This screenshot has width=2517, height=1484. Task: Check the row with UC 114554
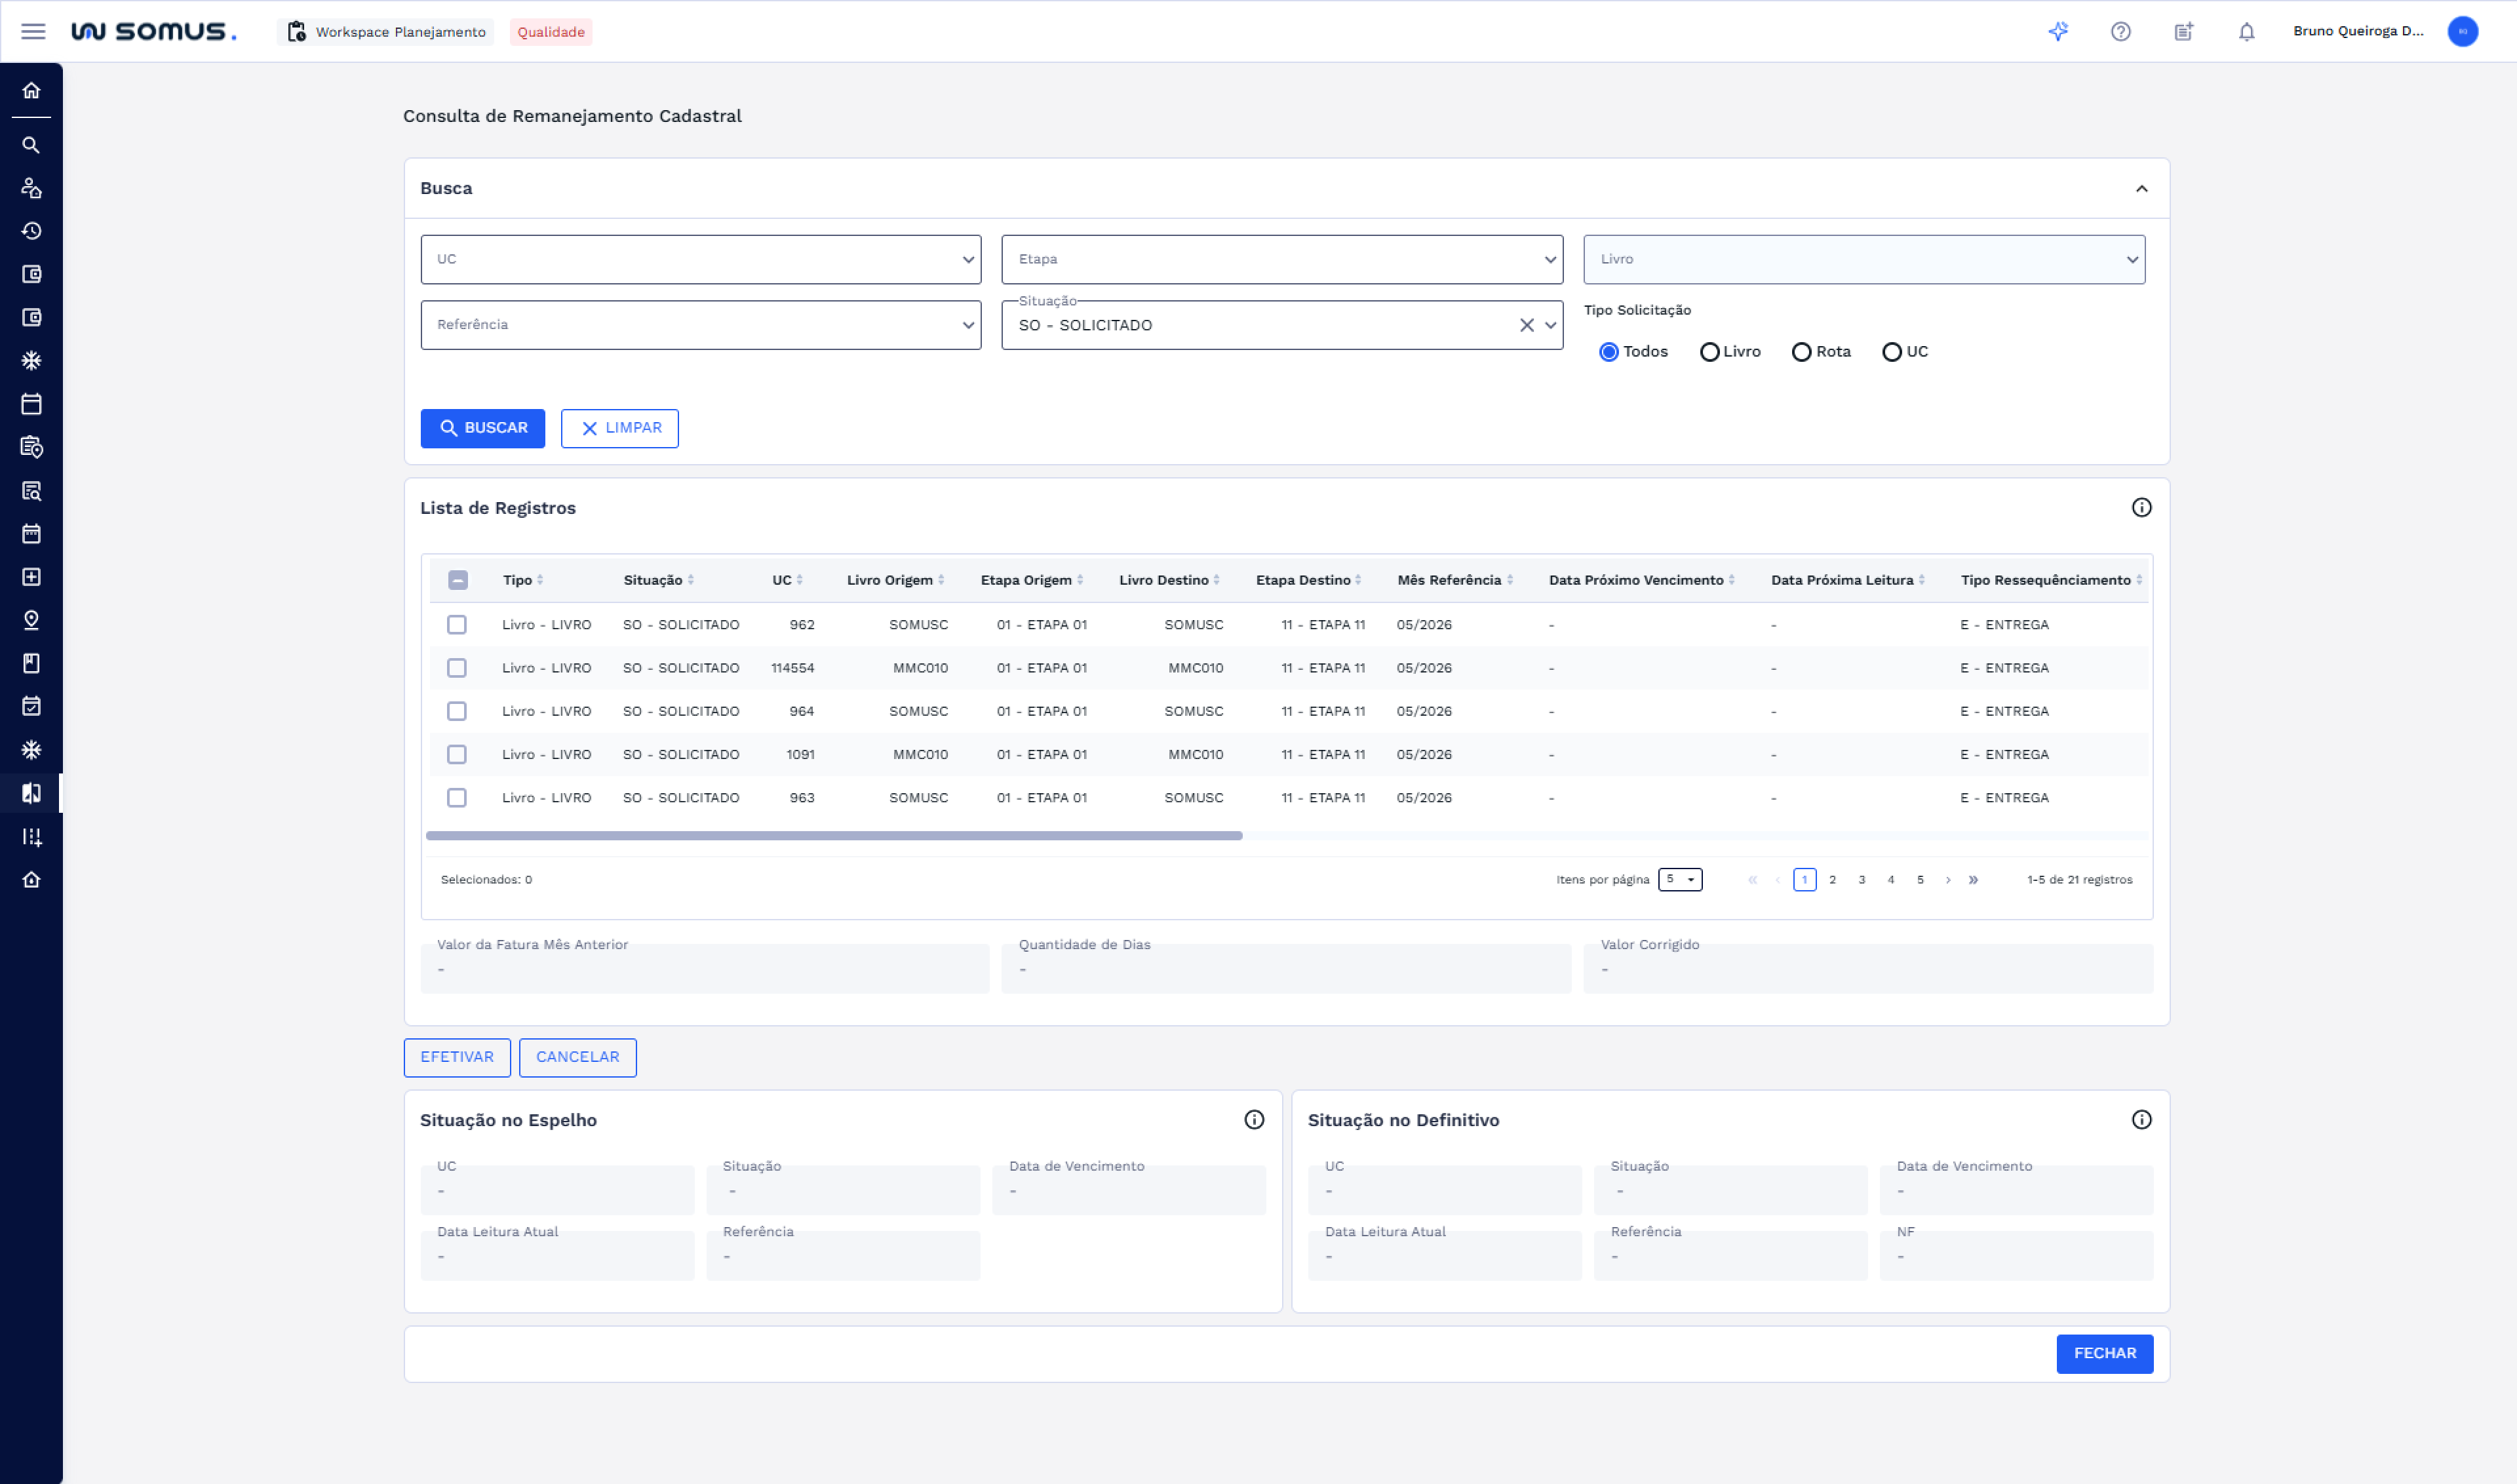457,668
